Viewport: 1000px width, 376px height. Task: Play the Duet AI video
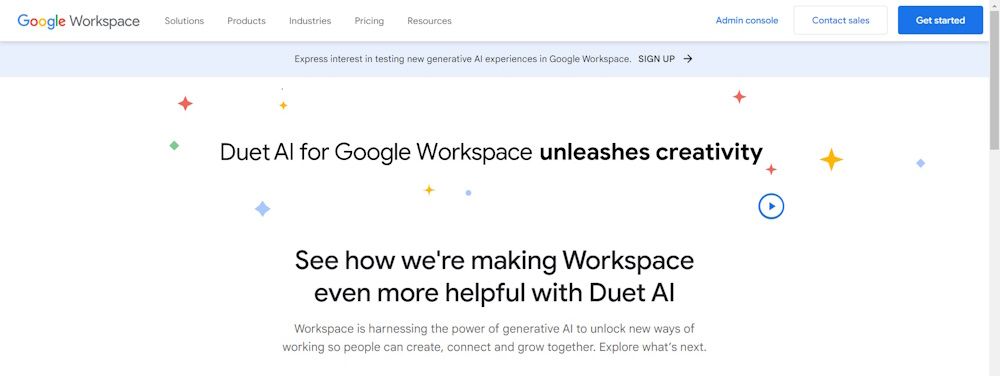tap(771, 206)
